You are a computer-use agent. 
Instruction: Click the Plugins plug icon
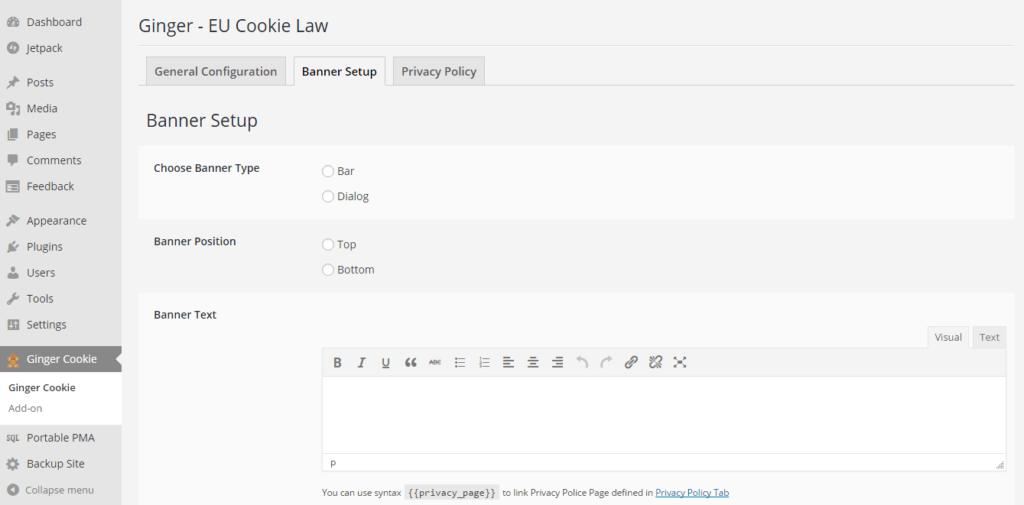(x=12, y=247)
